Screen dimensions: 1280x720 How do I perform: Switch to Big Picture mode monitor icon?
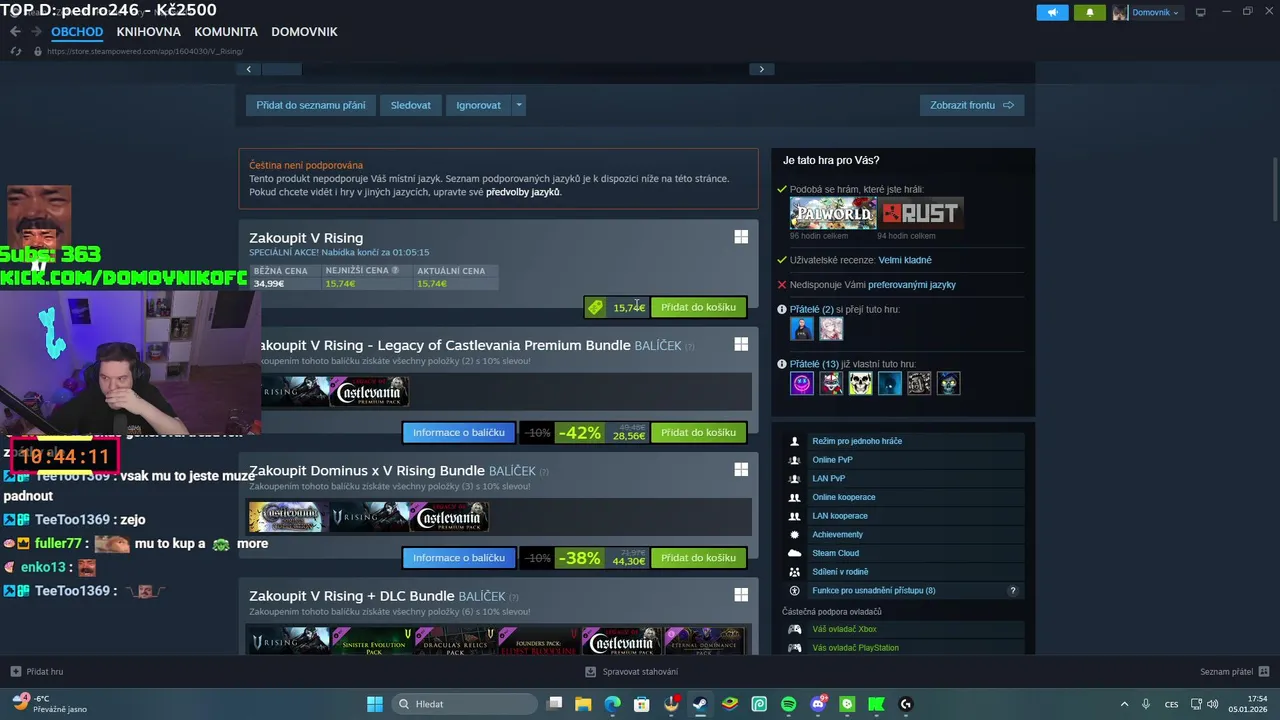point(1201,12)
